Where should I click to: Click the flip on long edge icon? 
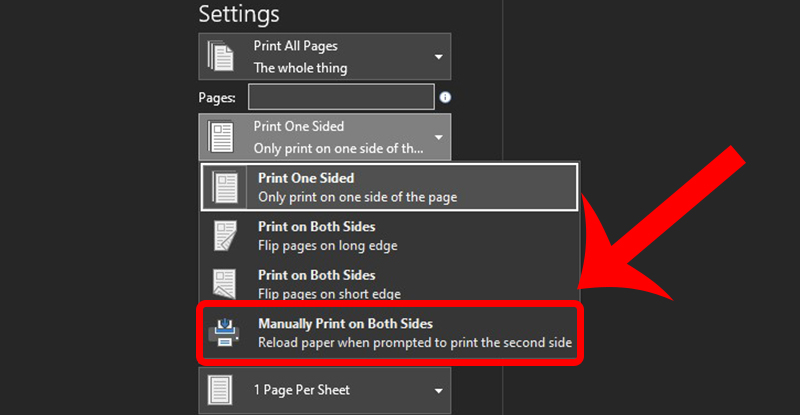pos(226,235)
